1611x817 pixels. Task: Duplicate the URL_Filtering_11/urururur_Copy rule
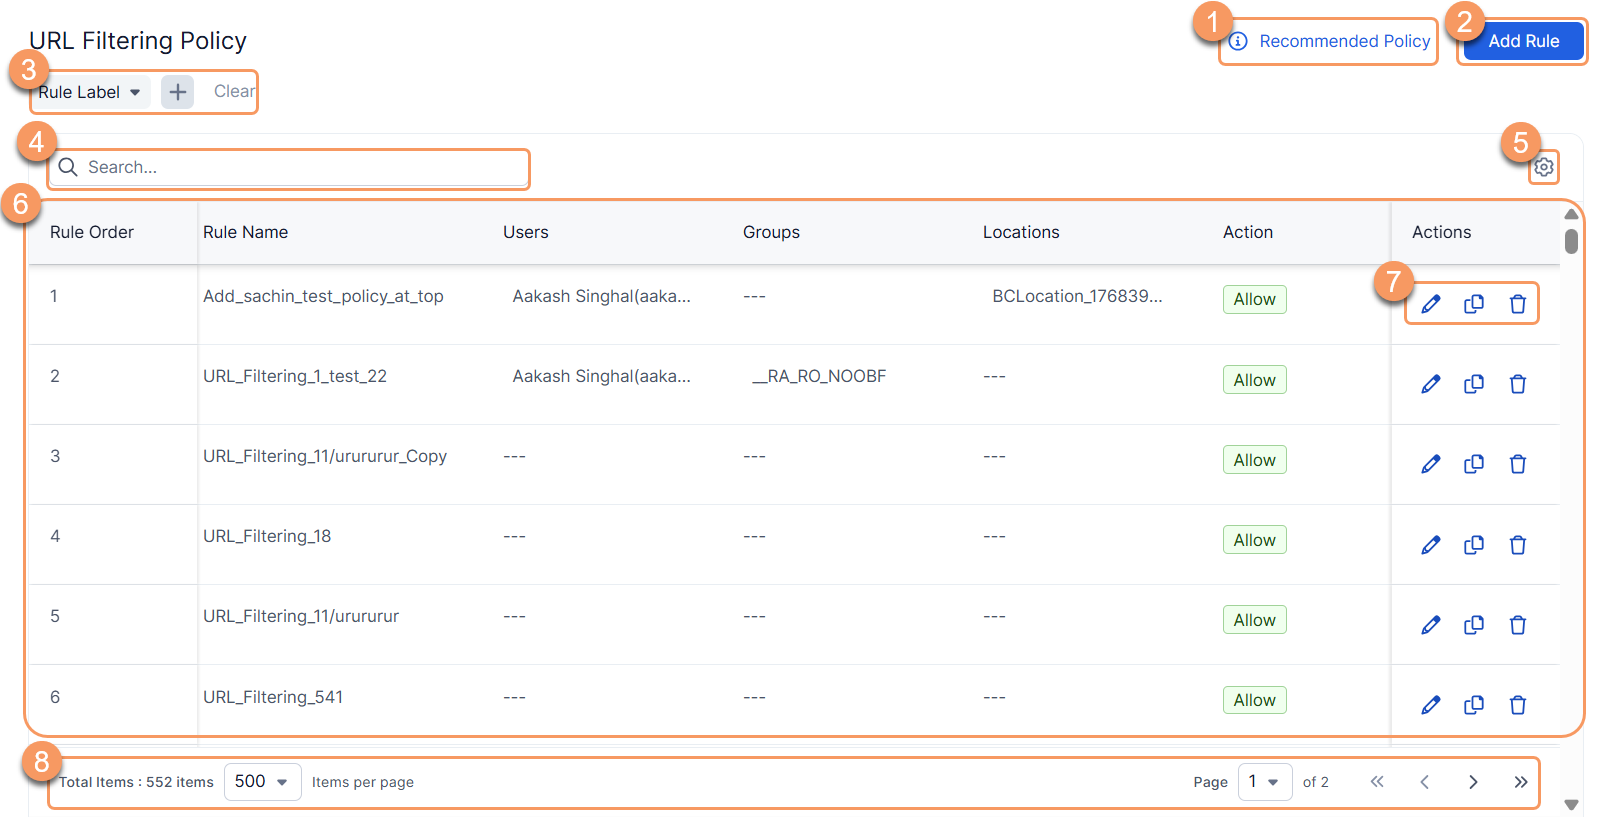[x=1474, y=464]
